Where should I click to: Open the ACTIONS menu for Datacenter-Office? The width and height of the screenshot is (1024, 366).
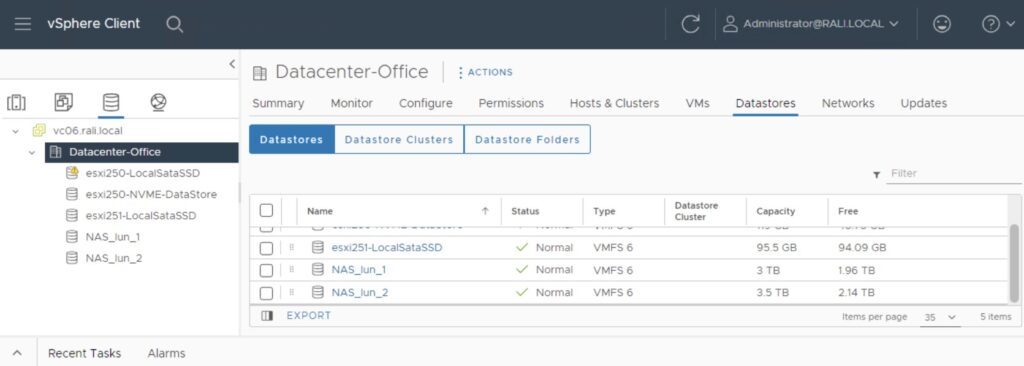(485, 73)
